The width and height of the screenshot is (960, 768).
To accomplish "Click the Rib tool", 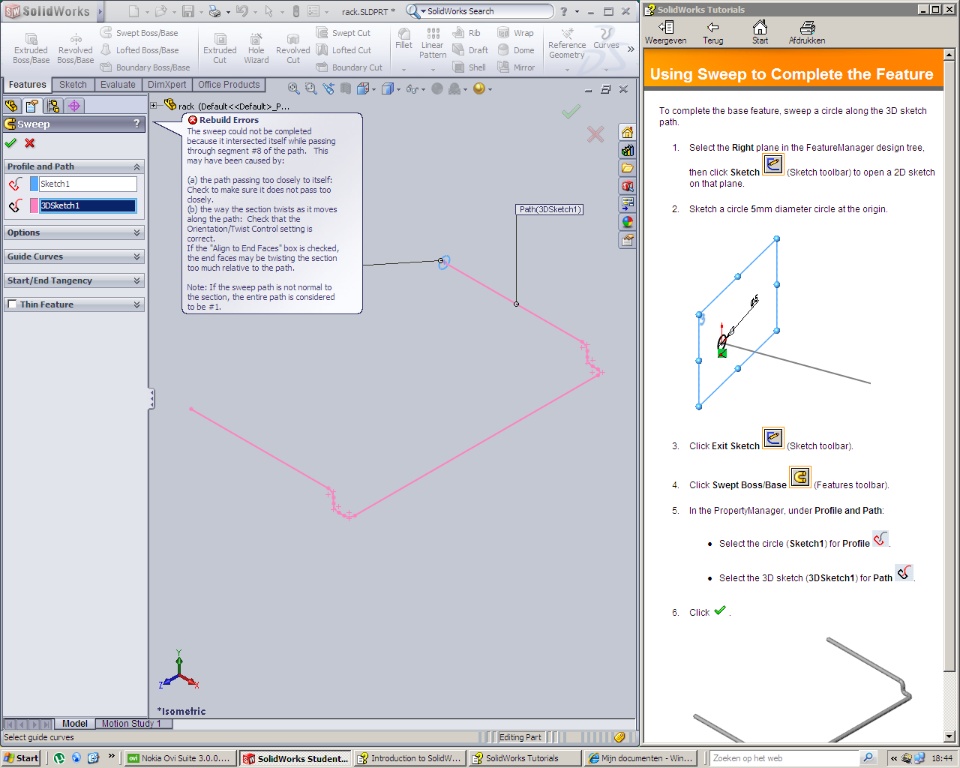I will (x=467, y=32).
